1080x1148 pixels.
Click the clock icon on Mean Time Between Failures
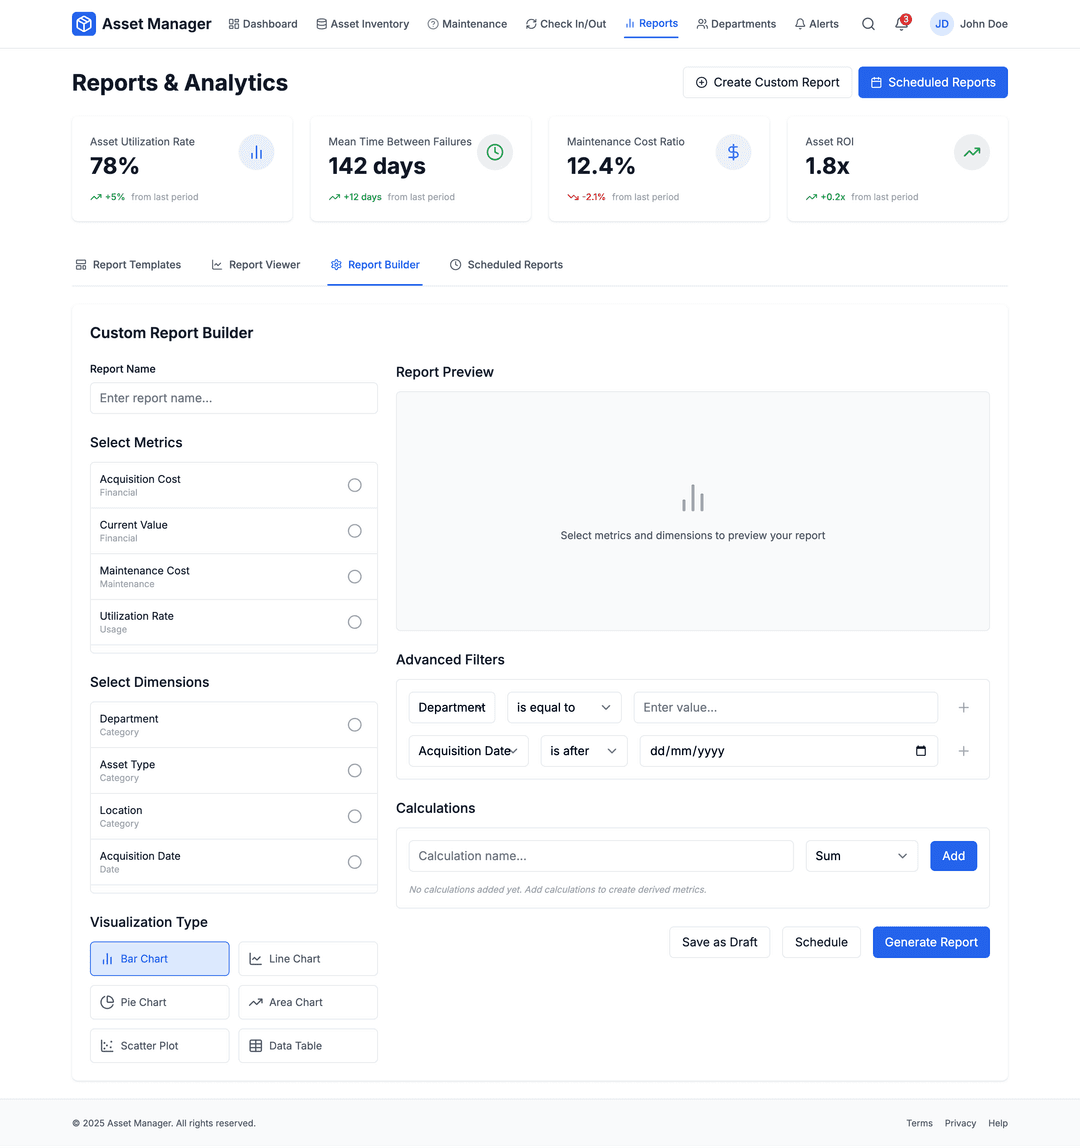coord(494,152)
